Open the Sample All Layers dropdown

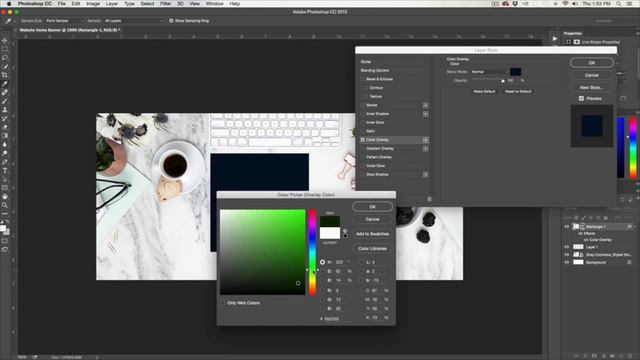click(x=133, y=20)
